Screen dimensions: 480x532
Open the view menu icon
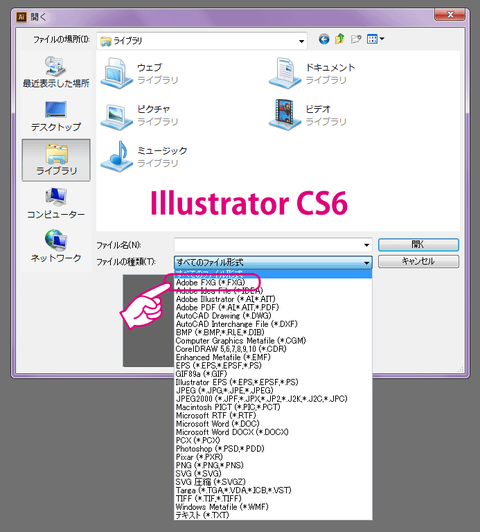pos(376,39)
